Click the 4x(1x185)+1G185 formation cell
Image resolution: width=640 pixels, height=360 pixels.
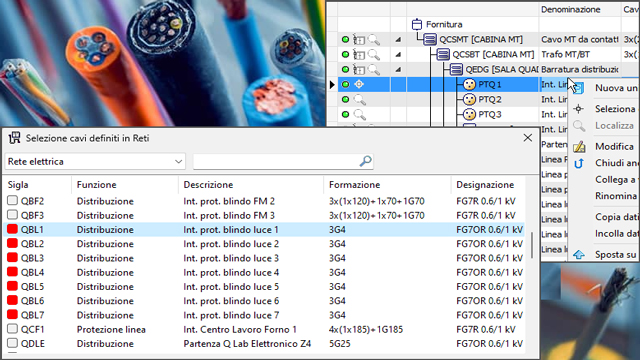[x=366, y=329]
